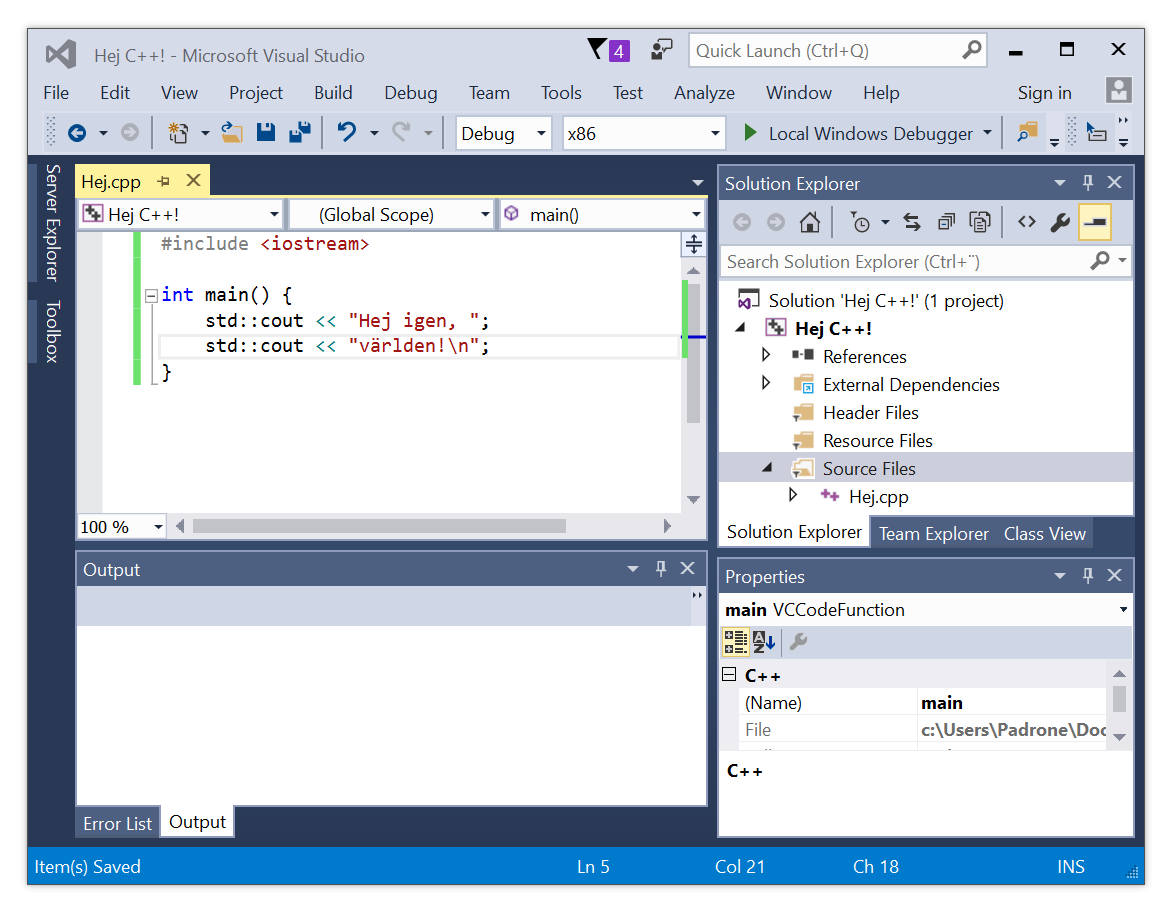Toggle Preview Selected Items in Solution Explorer
The image size is (1171, 912).
coord(1095,223)
